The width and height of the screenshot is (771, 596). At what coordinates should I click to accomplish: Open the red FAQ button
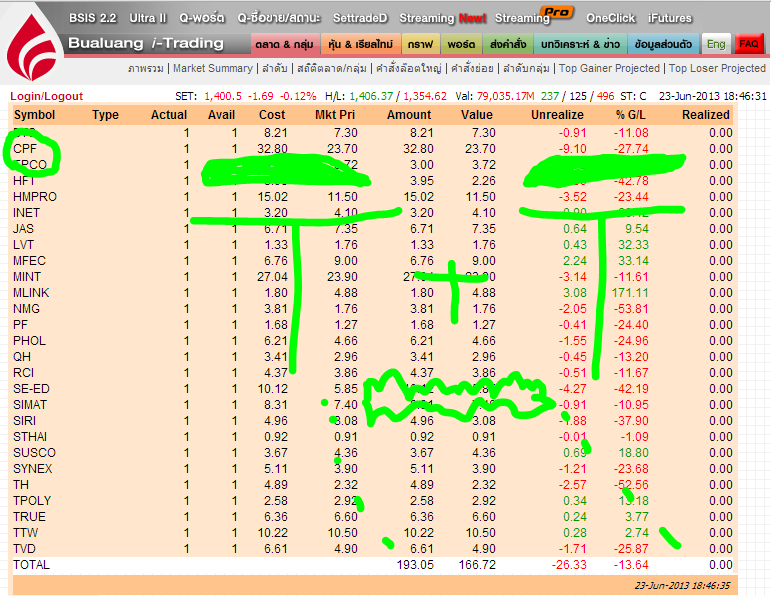pyautogui.click(x=748, y=44)
